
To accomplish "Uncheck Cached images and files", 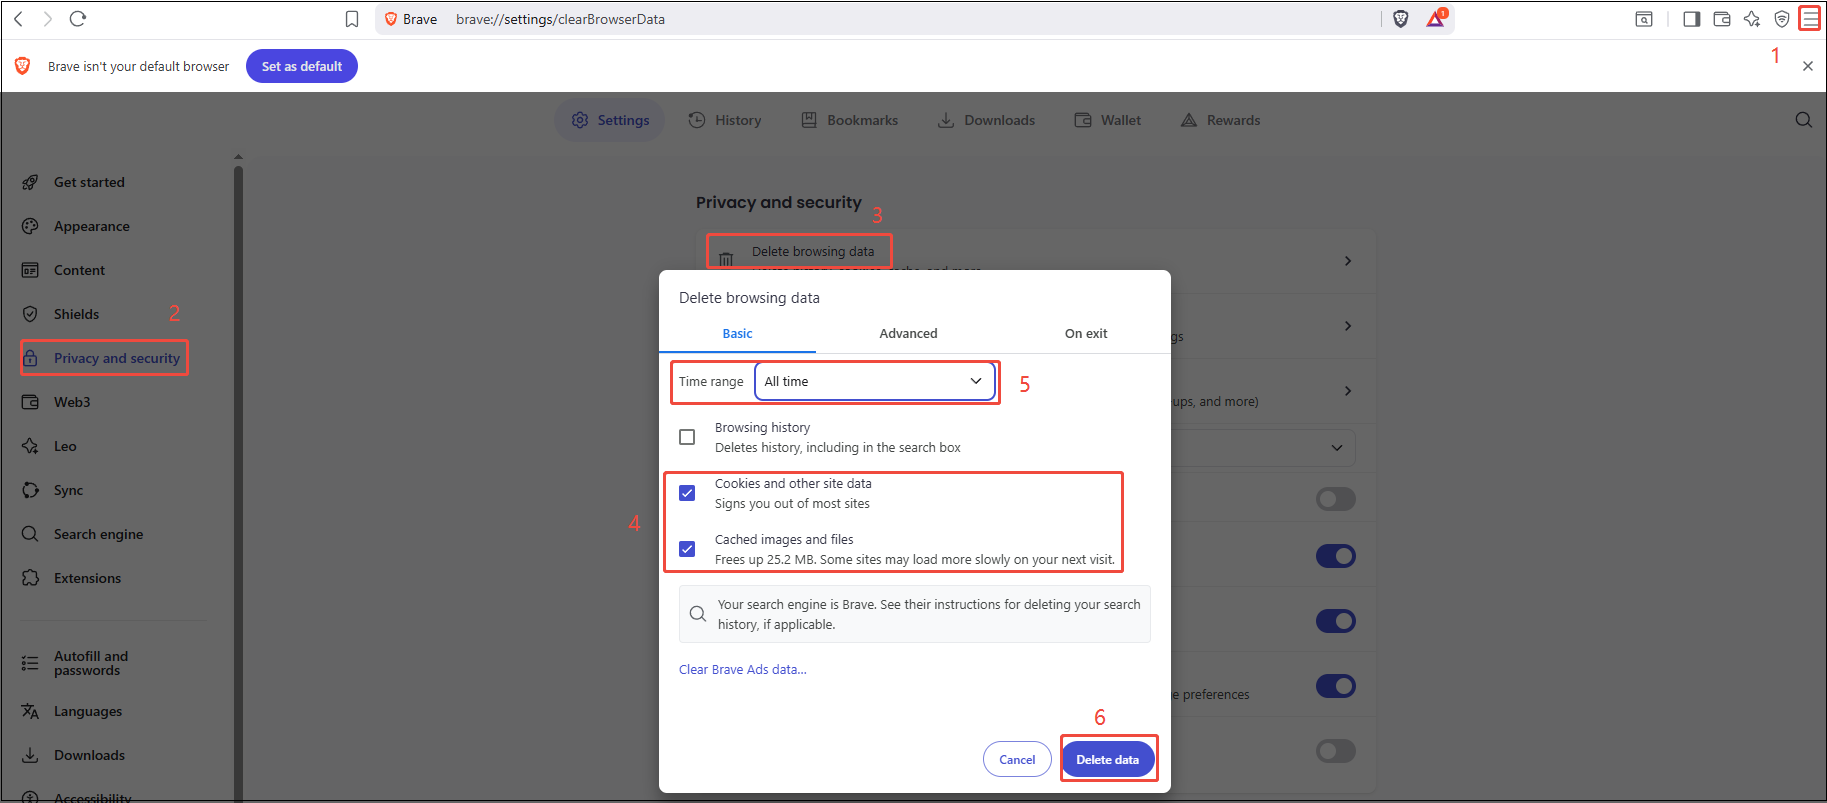I will [687, 549].
